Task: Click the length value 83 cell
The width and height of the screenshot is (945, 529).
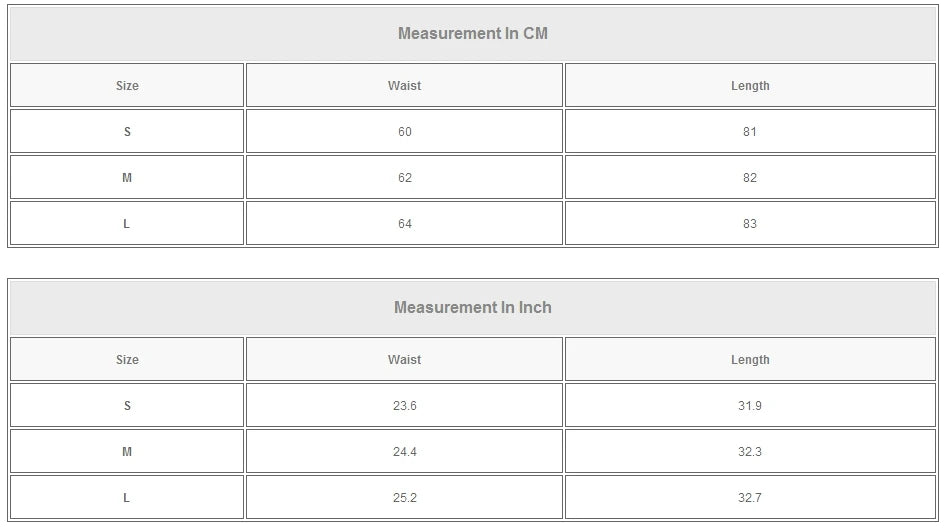Action: 750,224
